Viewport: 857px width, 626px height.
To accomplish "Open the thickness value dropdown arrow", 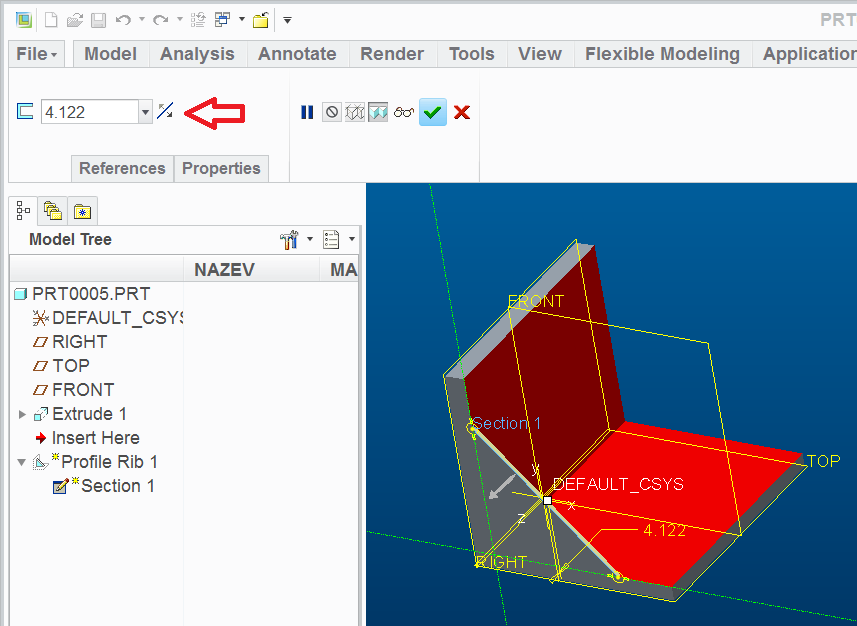I will click(x=145, y=113).
